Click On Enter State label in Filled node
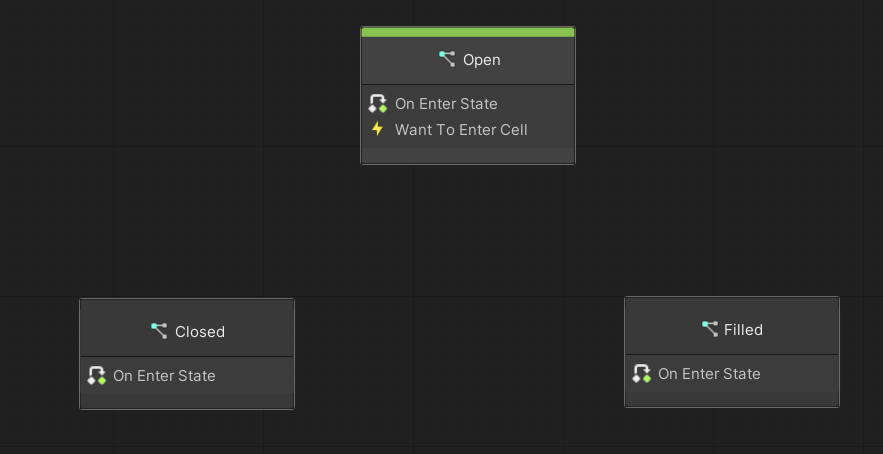The height and width of the screenshot is (454, 883). click(x=709, y=374)
